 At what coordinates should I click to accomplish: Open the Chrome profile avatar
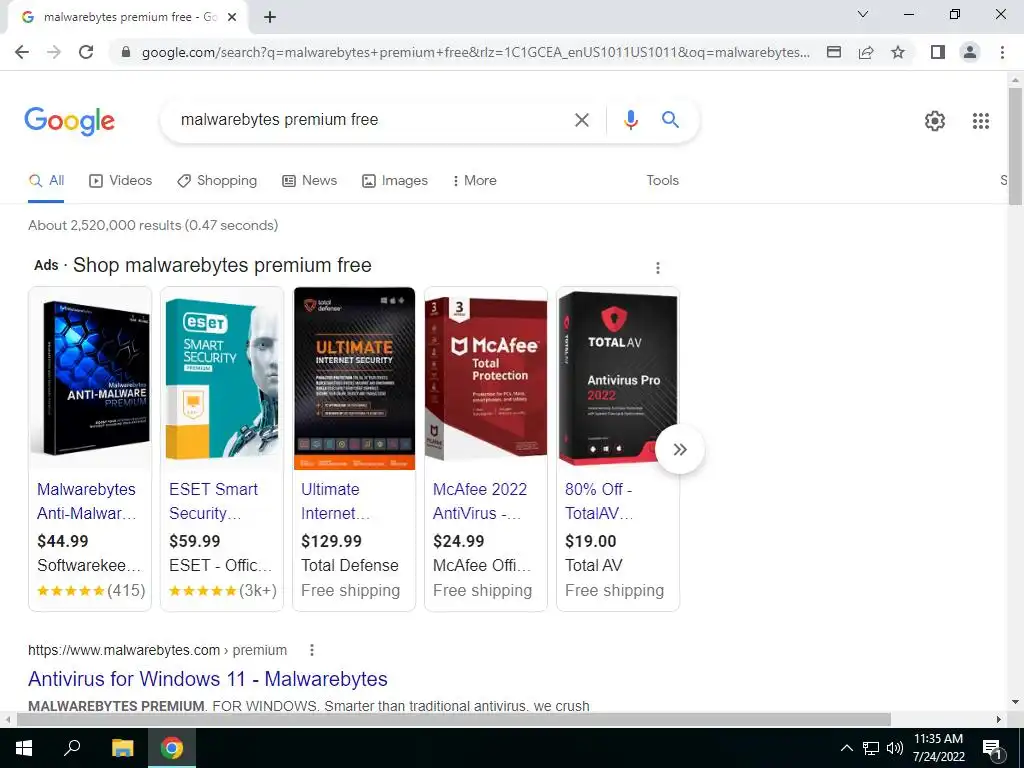click(970, 52)
